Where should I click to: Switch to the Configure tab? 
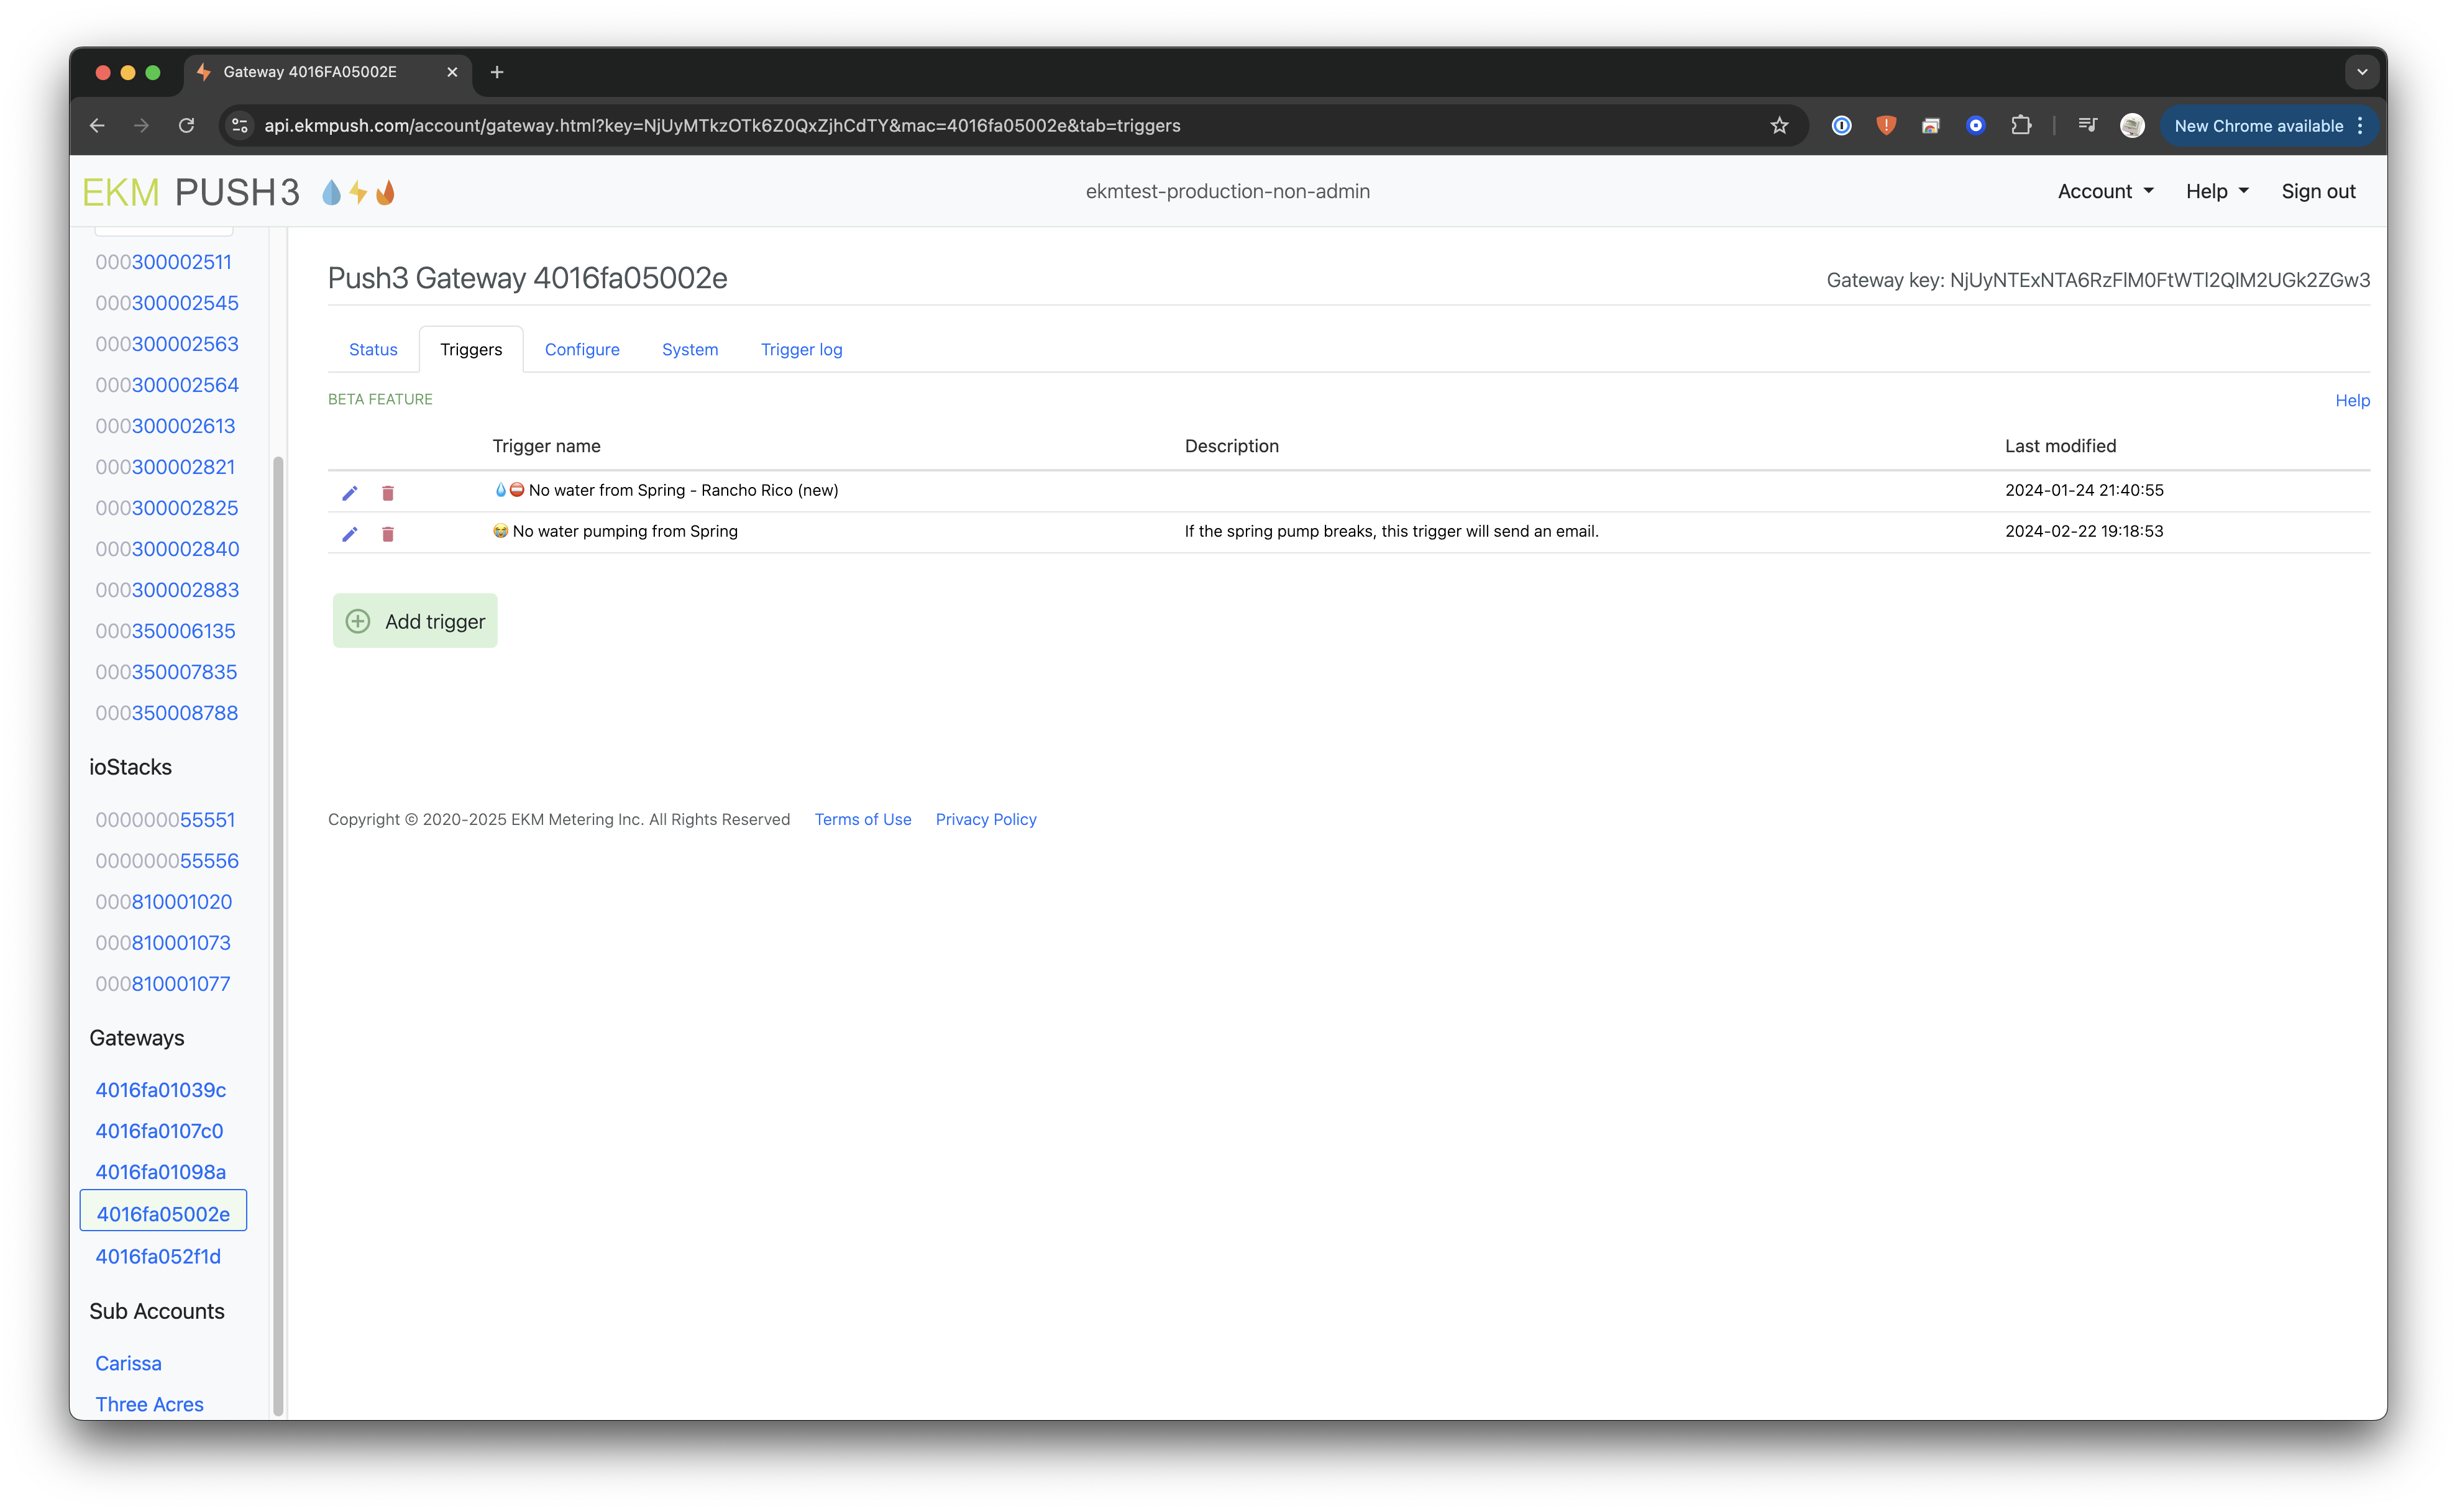point(582,349)
